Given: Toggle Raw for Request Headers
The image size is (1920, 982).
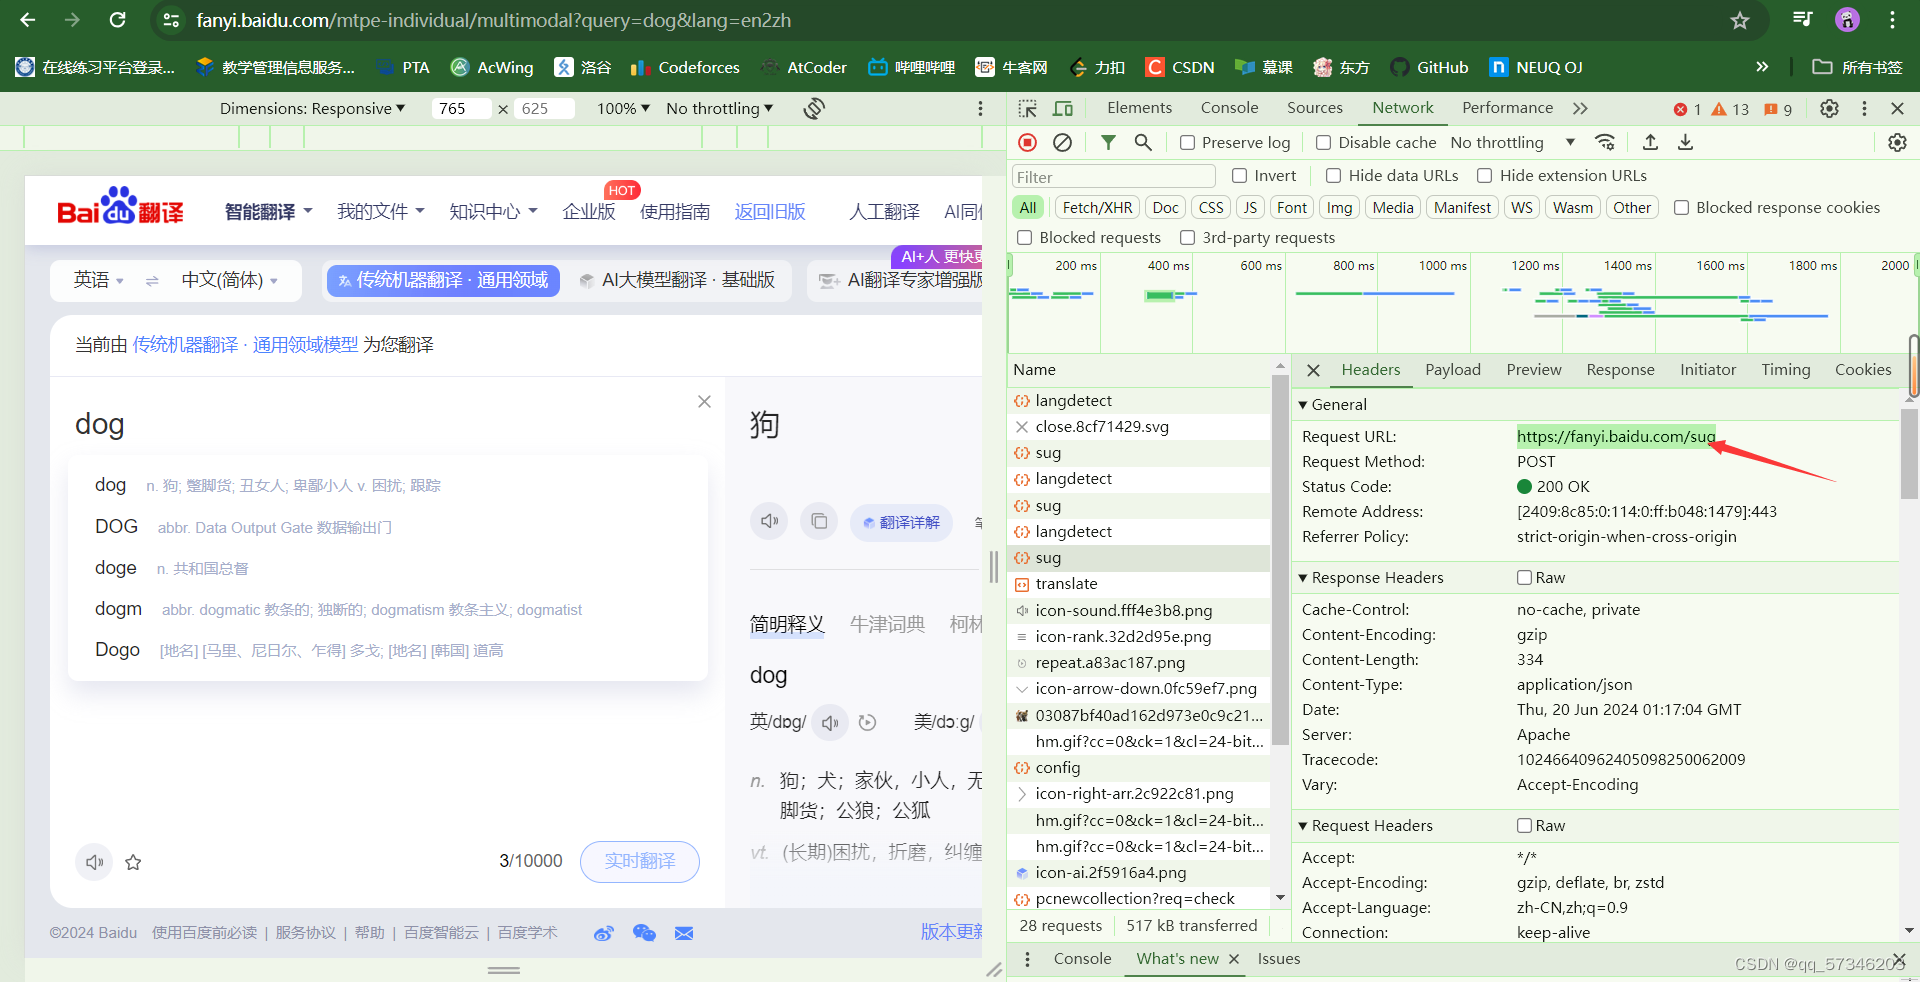Looking at the screenshot, I should (x=1525, y=826).
